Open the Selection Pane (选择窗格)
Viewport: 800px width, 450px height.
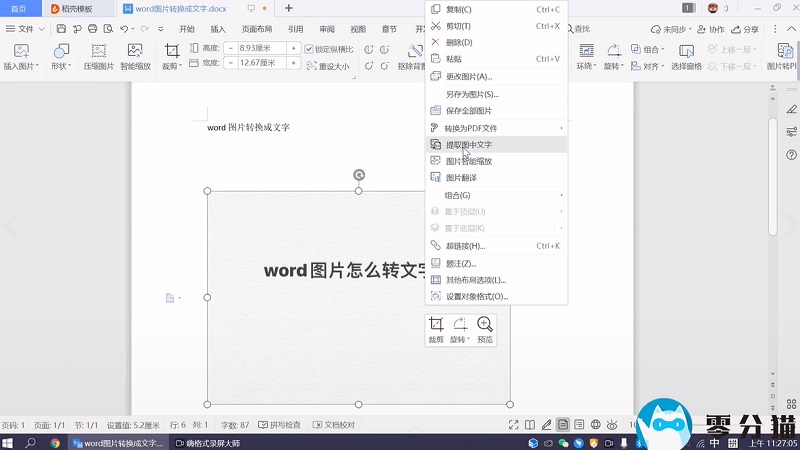click(686, 57)
